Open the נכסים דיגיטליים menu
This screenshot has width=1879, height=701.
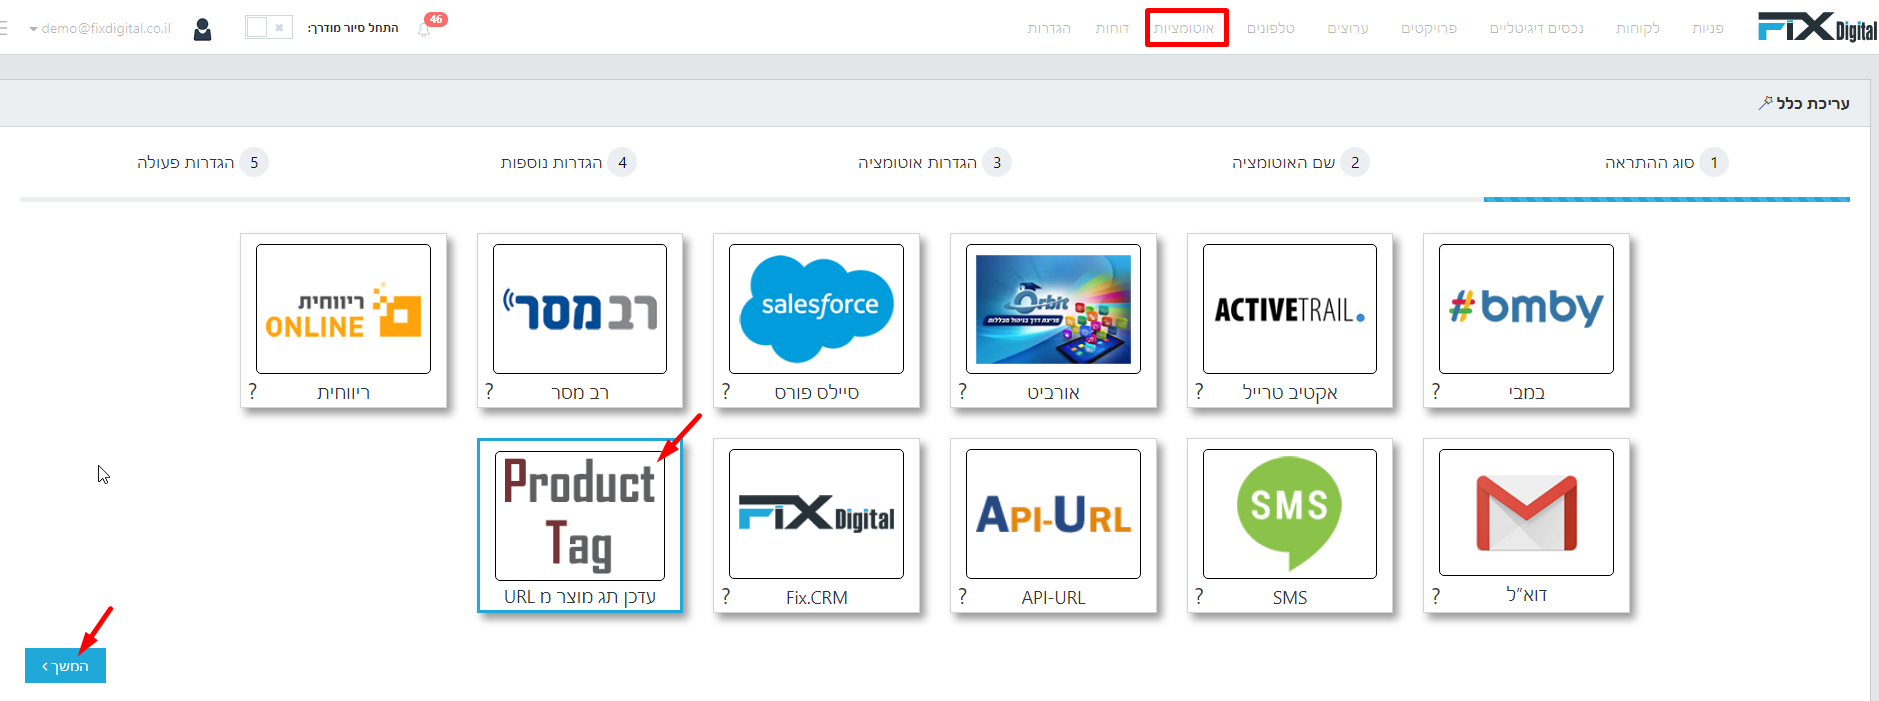(x=1537, y=28)
